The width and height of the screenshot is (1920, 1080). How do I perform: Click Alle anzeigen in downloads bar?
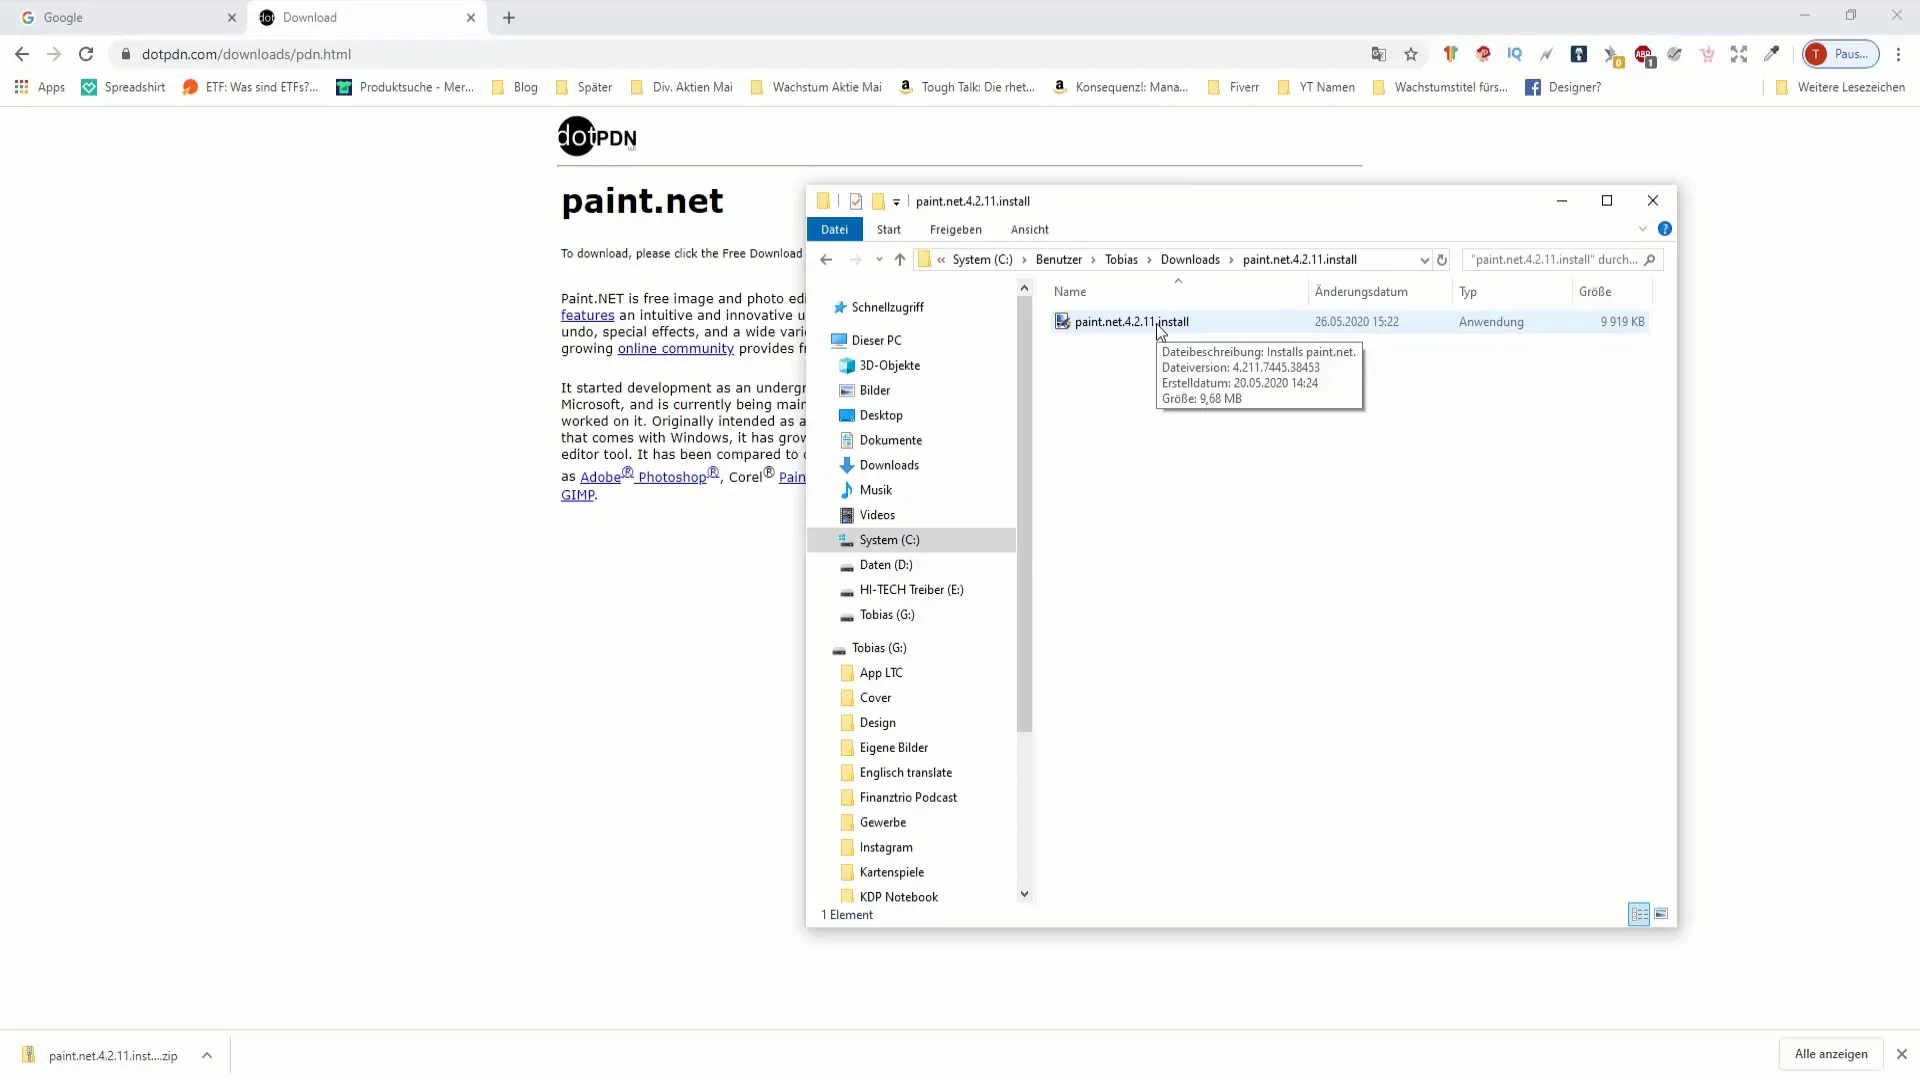[x=1831, y=1054]
